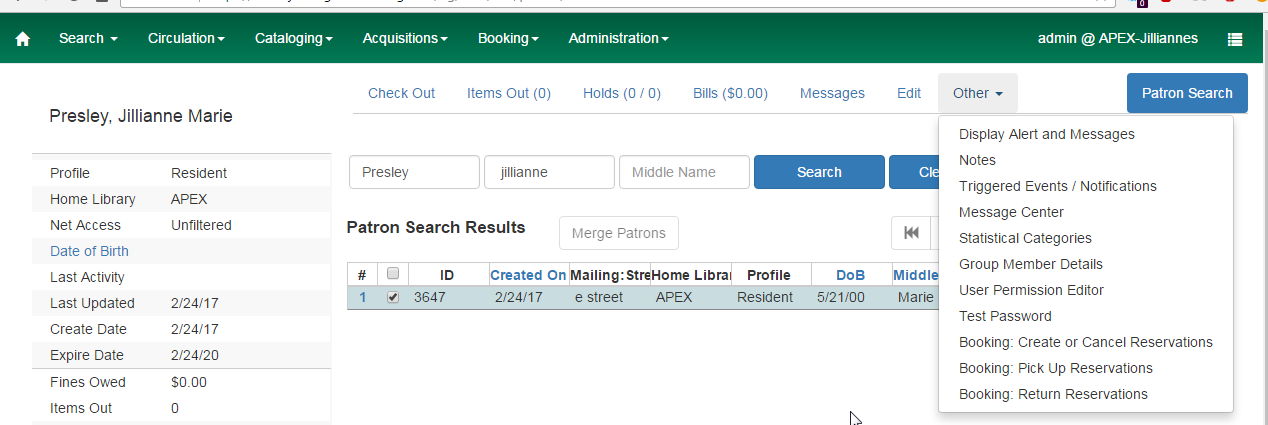Click the row number 1 link
This screenshot has height=425, width=1268.
click(x=363, y=297)
